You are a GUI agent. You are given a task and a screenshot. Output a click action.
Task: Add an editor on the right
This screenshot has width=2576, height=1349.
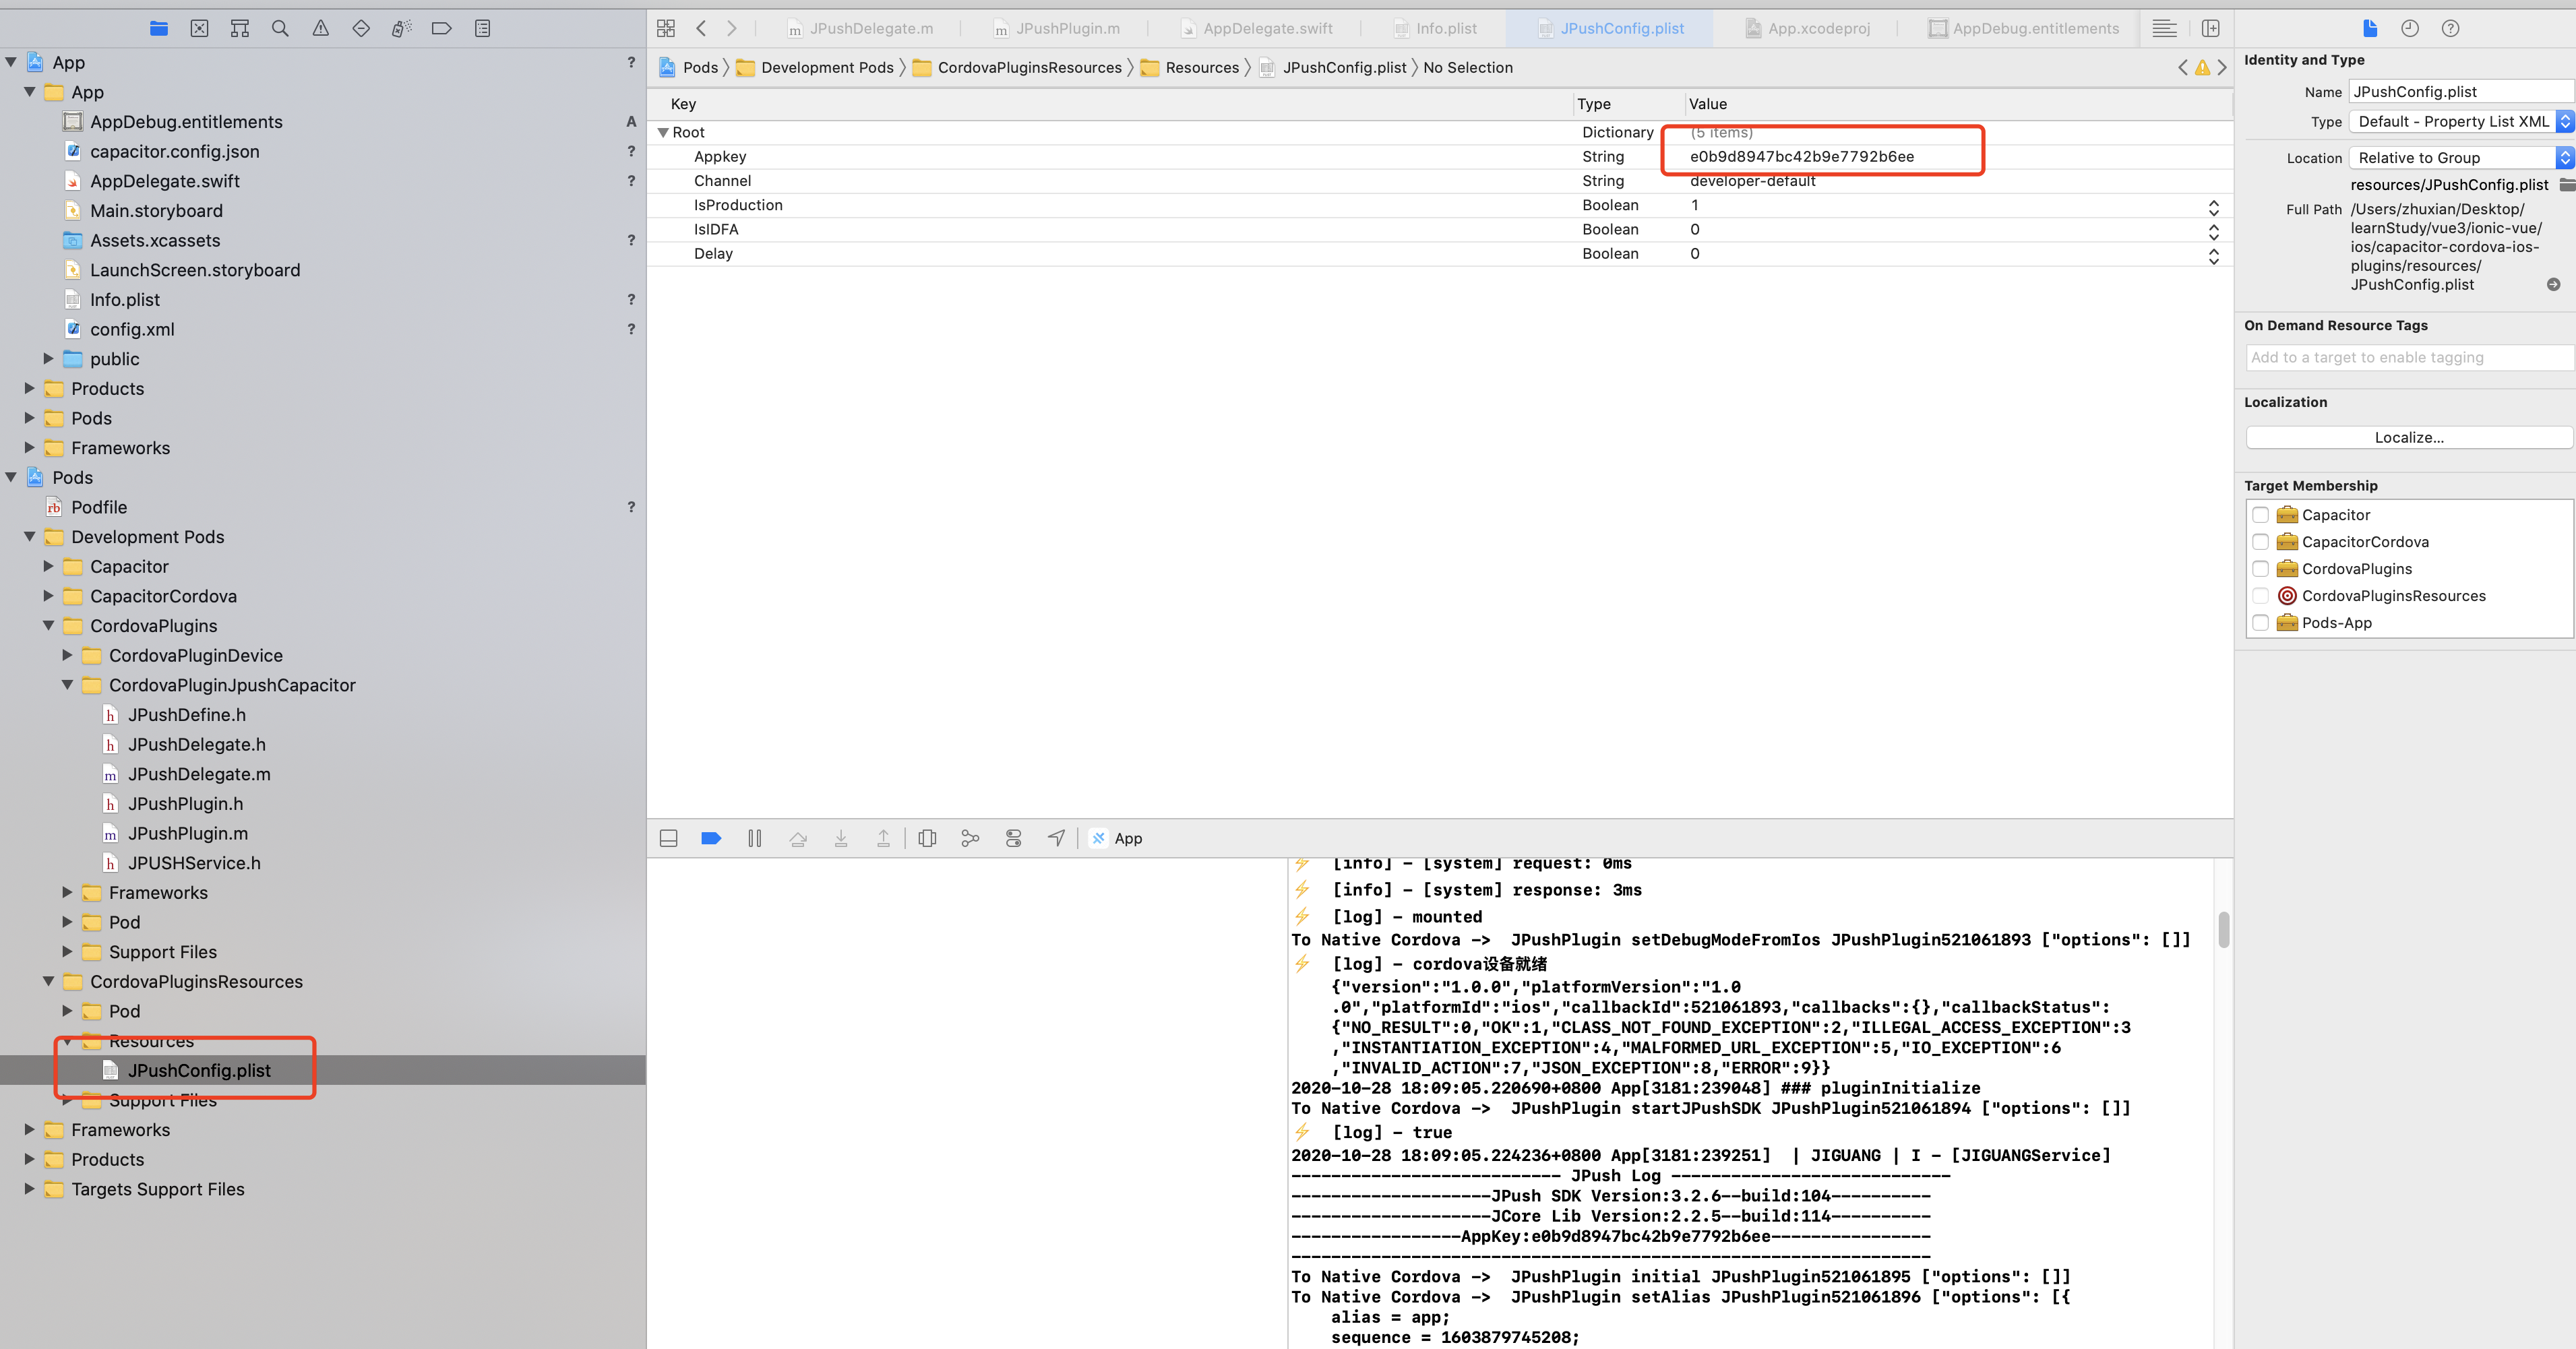[2210, 28]
